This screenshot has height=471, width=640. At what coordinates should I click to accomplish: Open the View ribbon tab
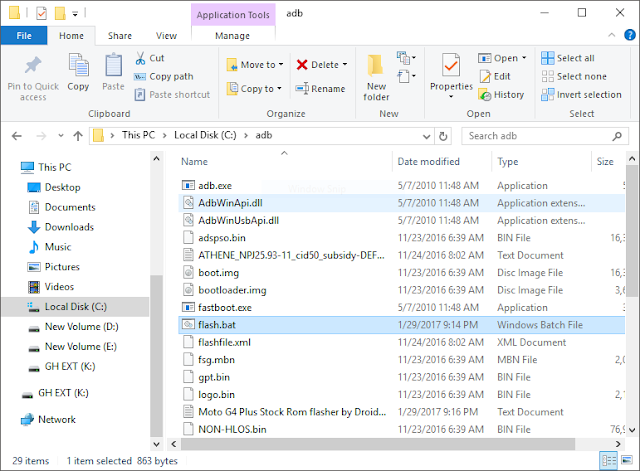[166, 36]
